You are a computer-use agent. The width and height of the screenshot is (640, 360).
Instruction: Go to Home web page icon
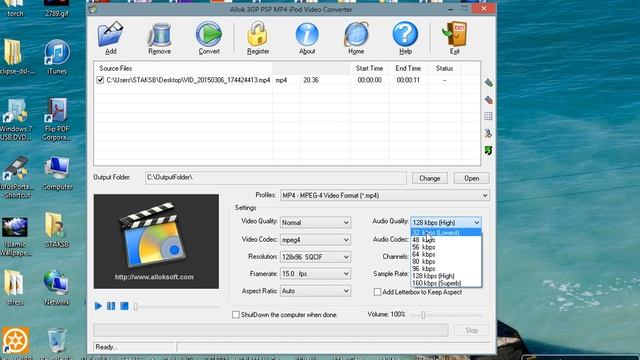point(356,38)
